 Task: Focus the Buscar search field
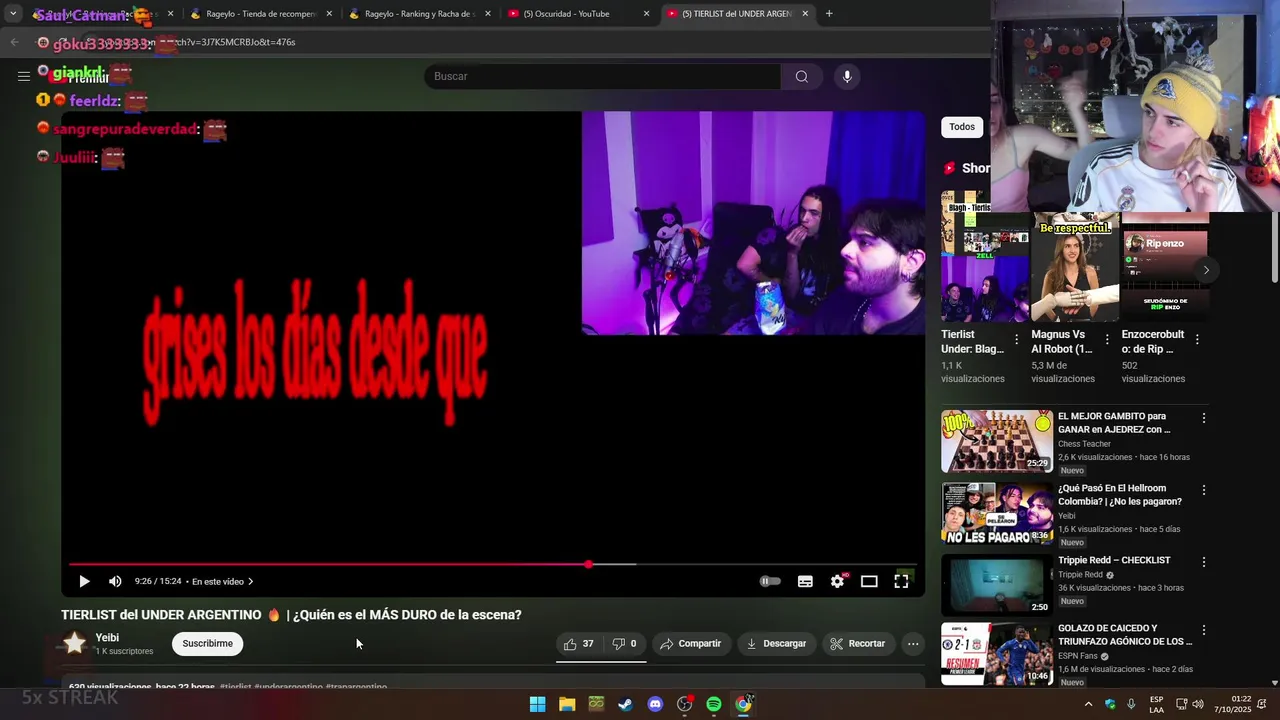point(602,77)
